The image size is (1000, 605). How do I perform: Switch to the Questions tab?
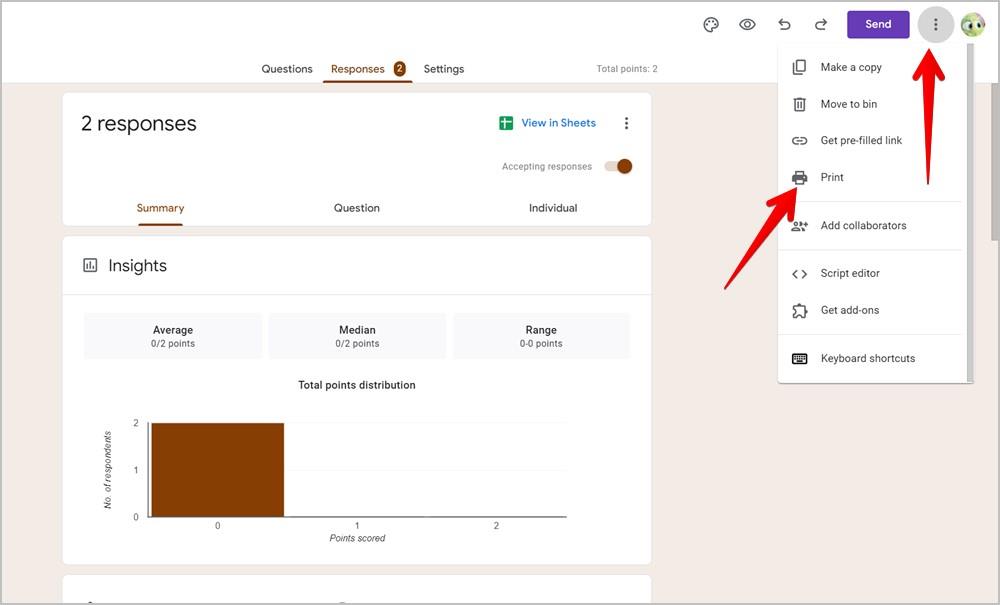click(287, 69)
